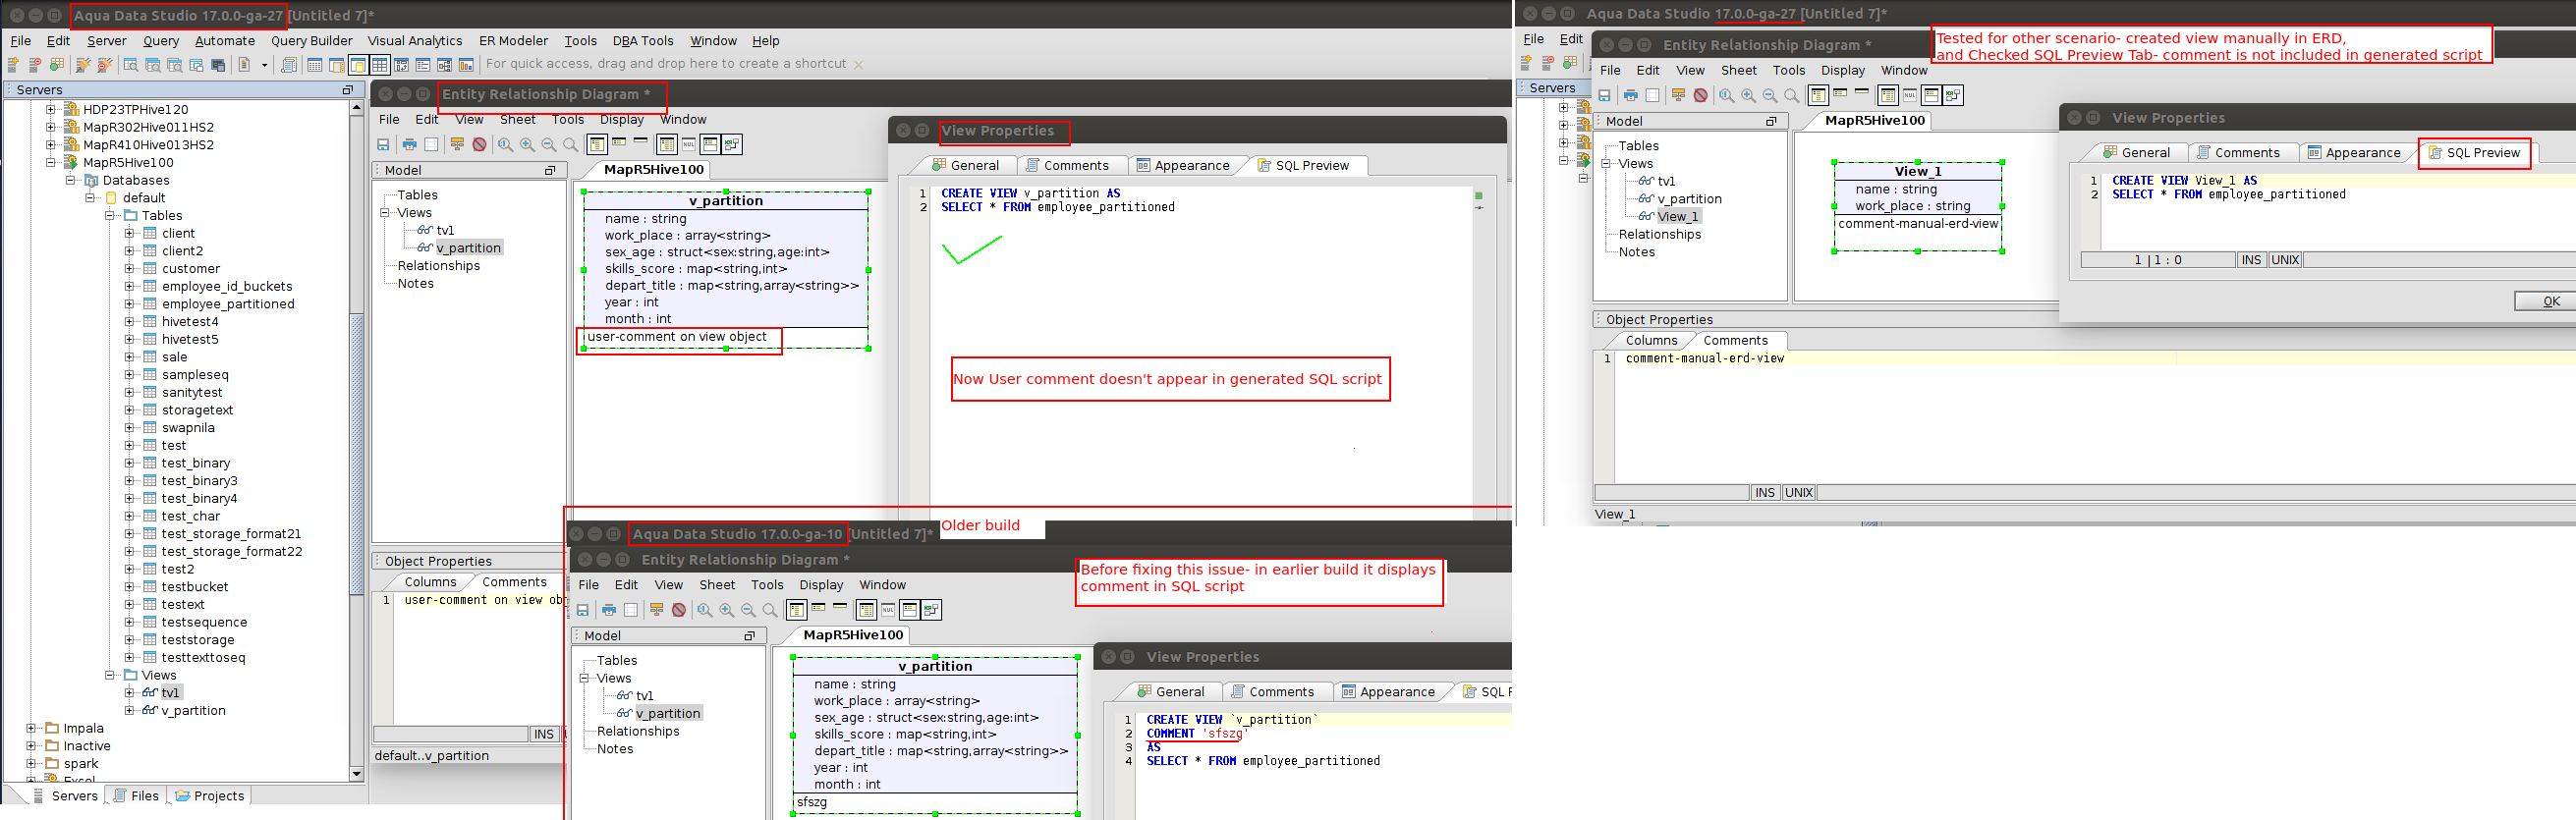Viewport: 2576px width, 820px height.
Task: Float the Servers panel using its header icon in the top-left window
Action: 348,90
